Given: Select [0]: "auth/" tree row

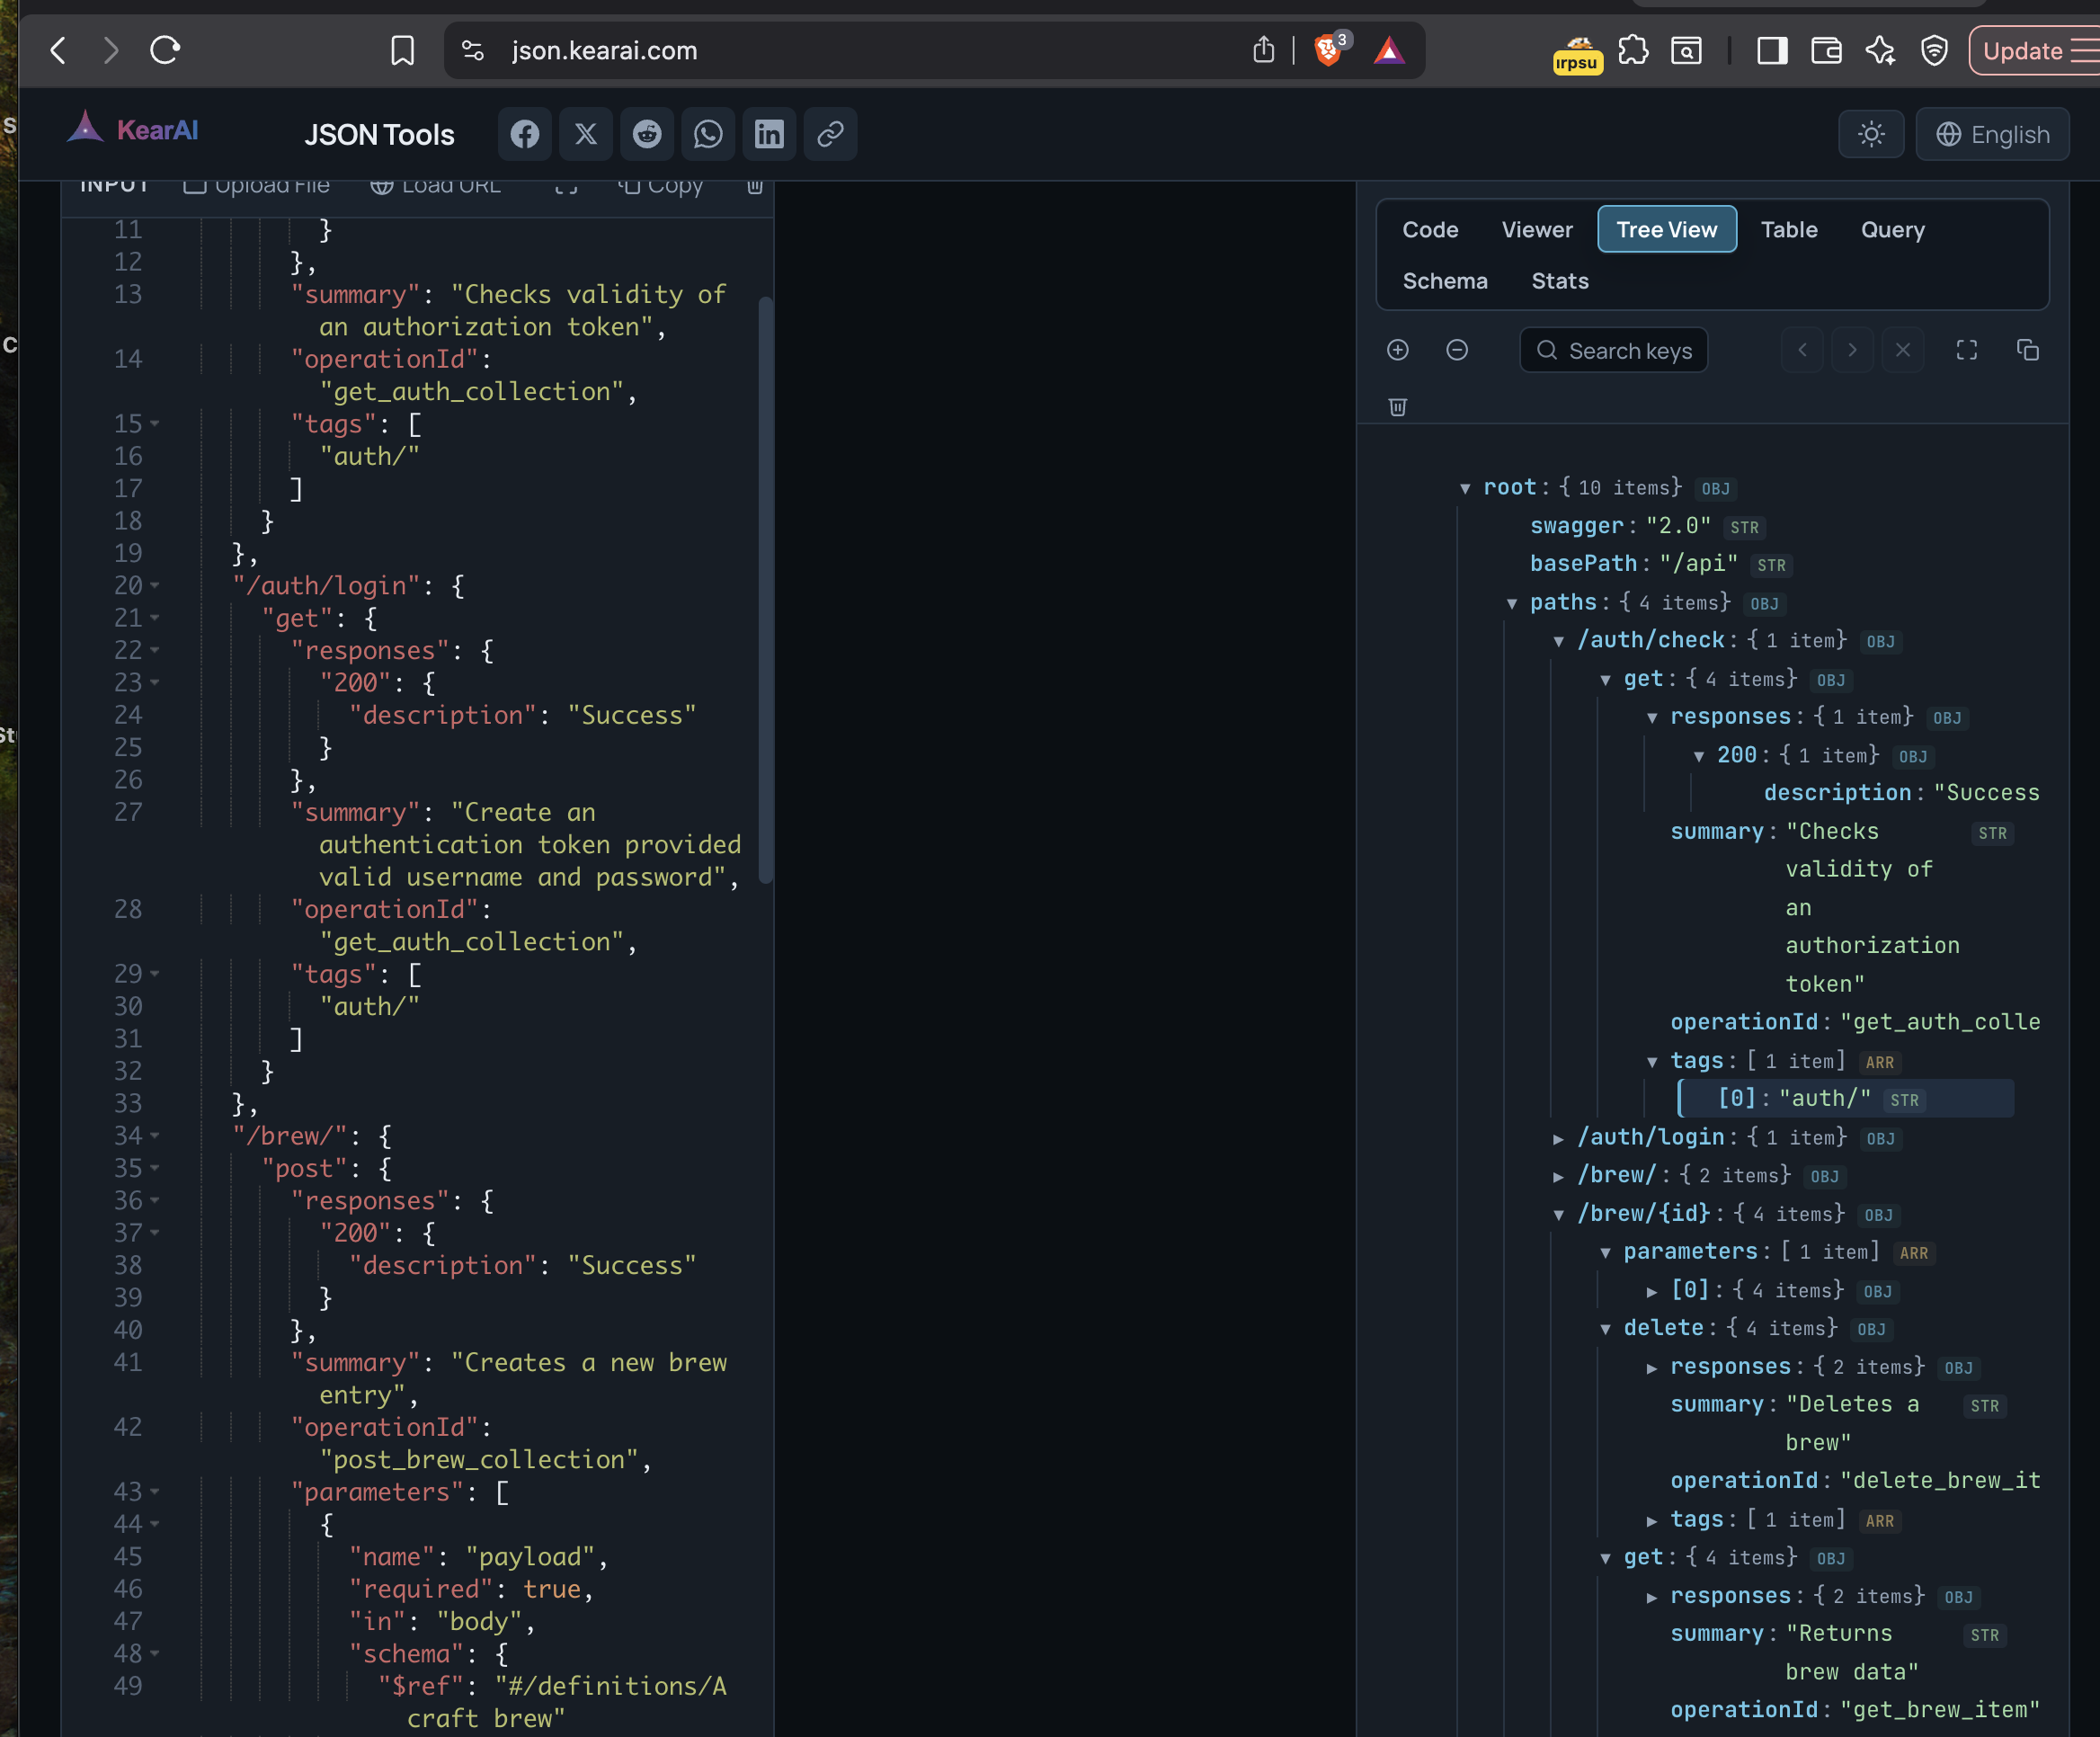Looking at the screenshot, I should 1845,1099.
